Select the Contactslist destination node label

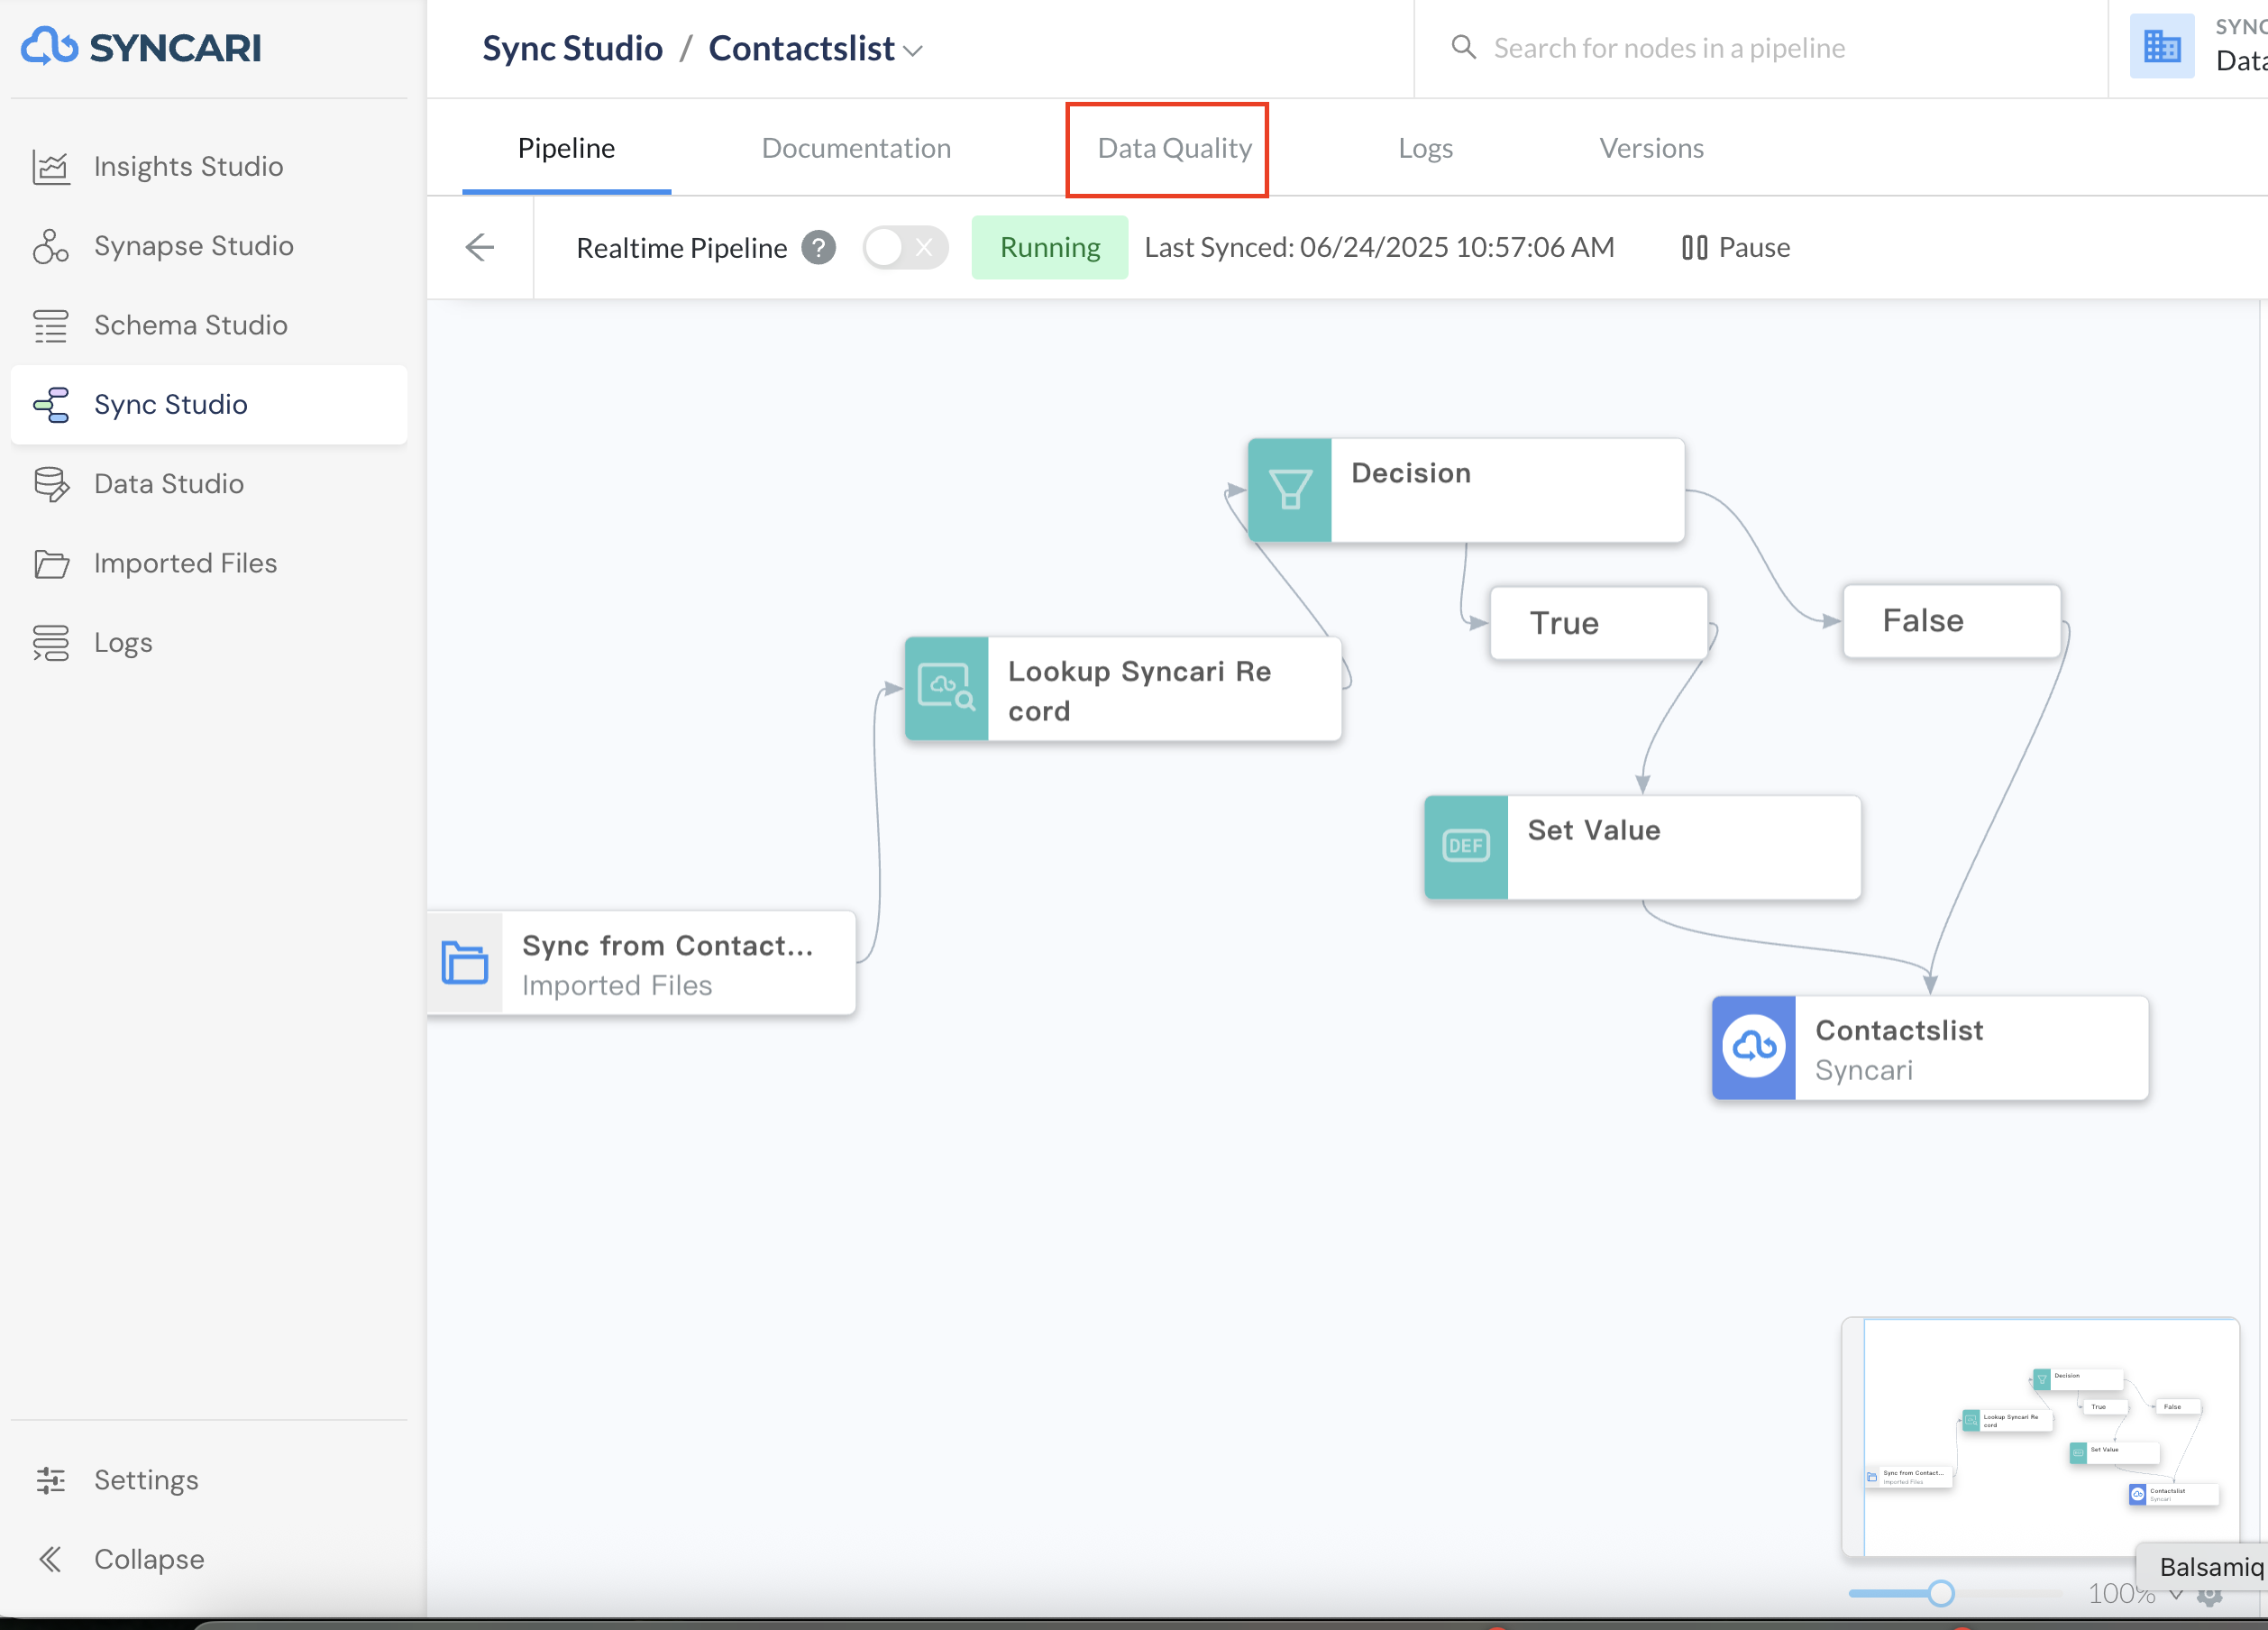(1899, 1030)
